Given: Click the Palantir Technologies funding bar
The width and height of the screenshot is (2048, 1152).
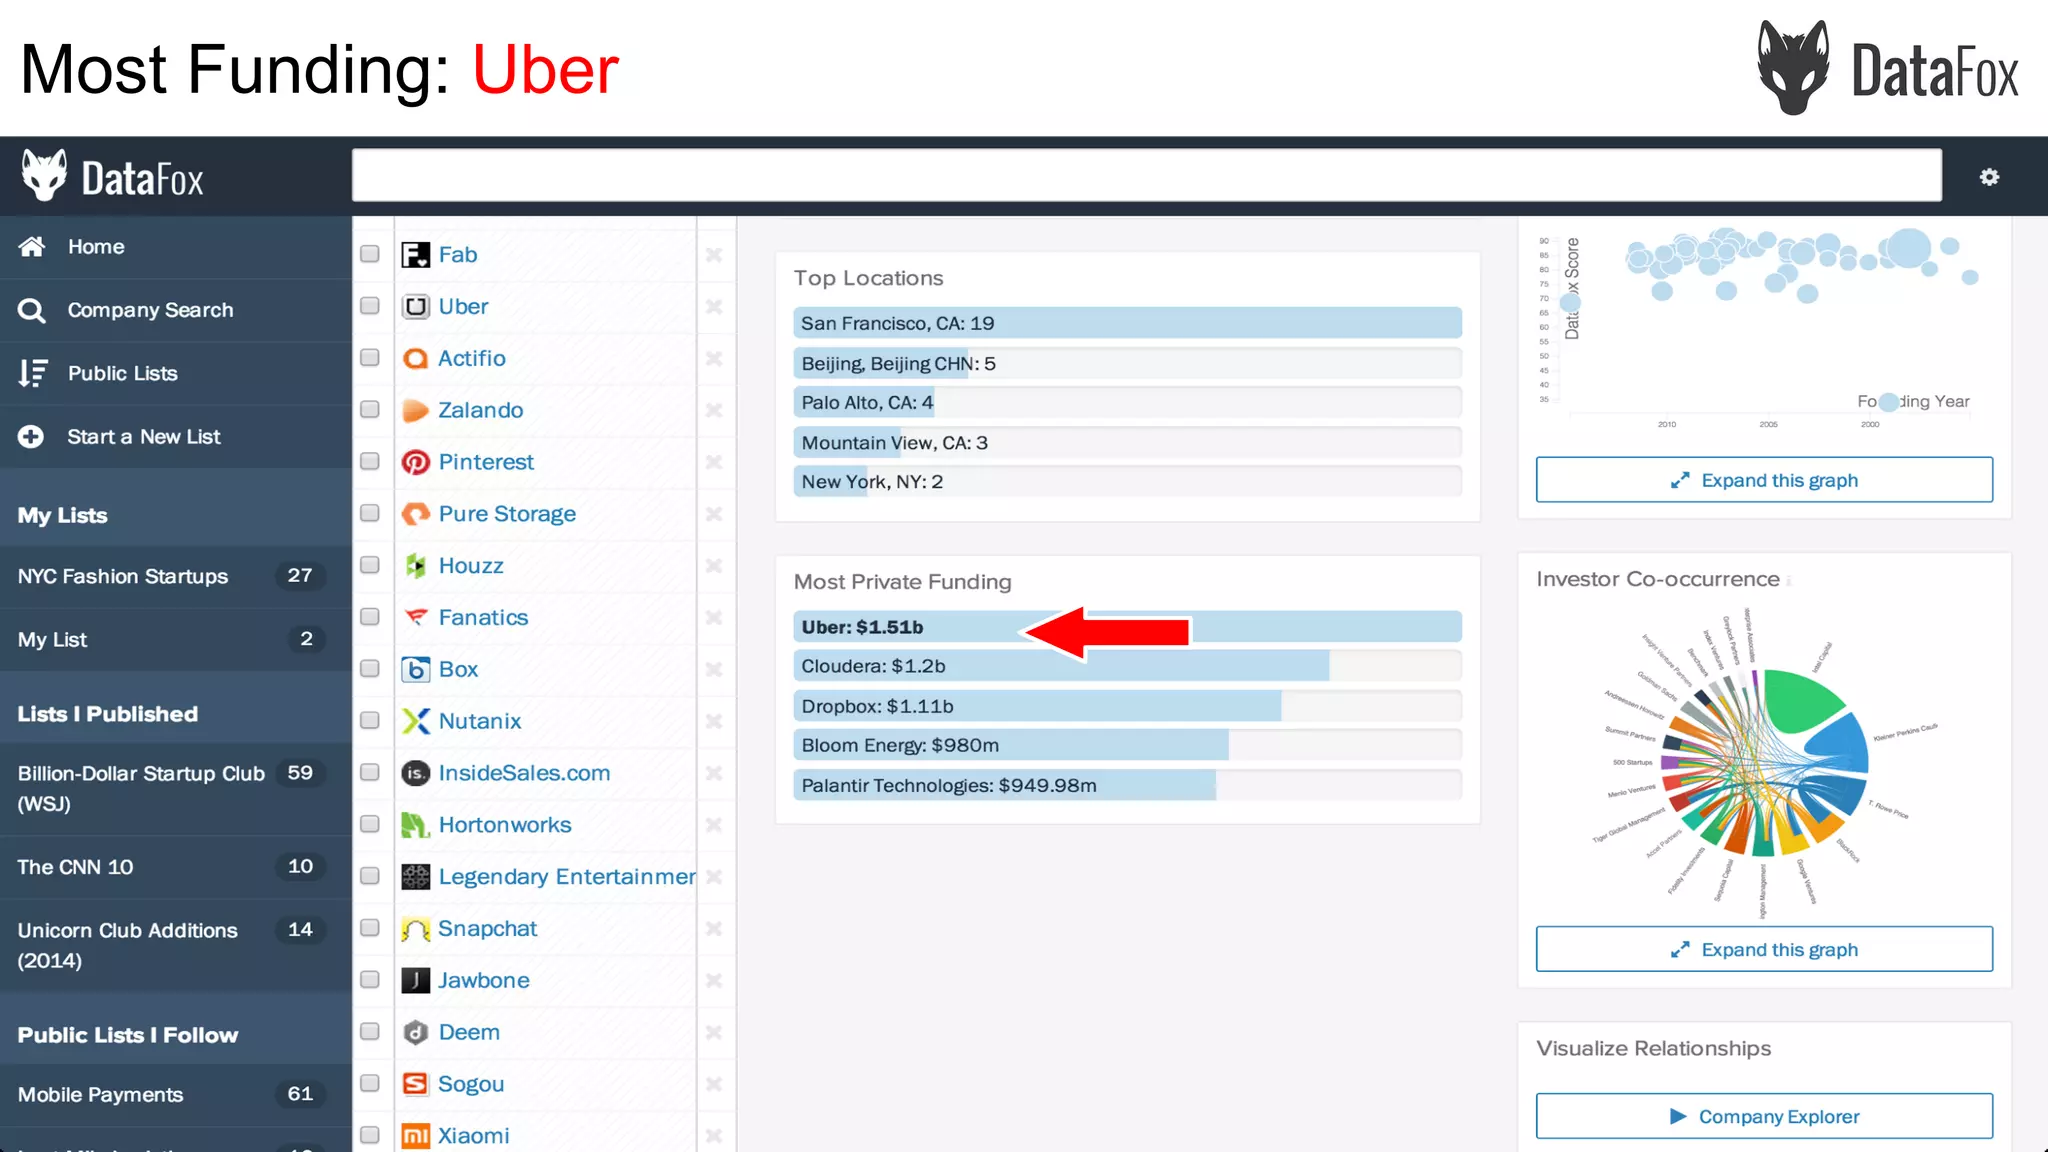Looking at the screenshot, I should [x=1127, y=785].
